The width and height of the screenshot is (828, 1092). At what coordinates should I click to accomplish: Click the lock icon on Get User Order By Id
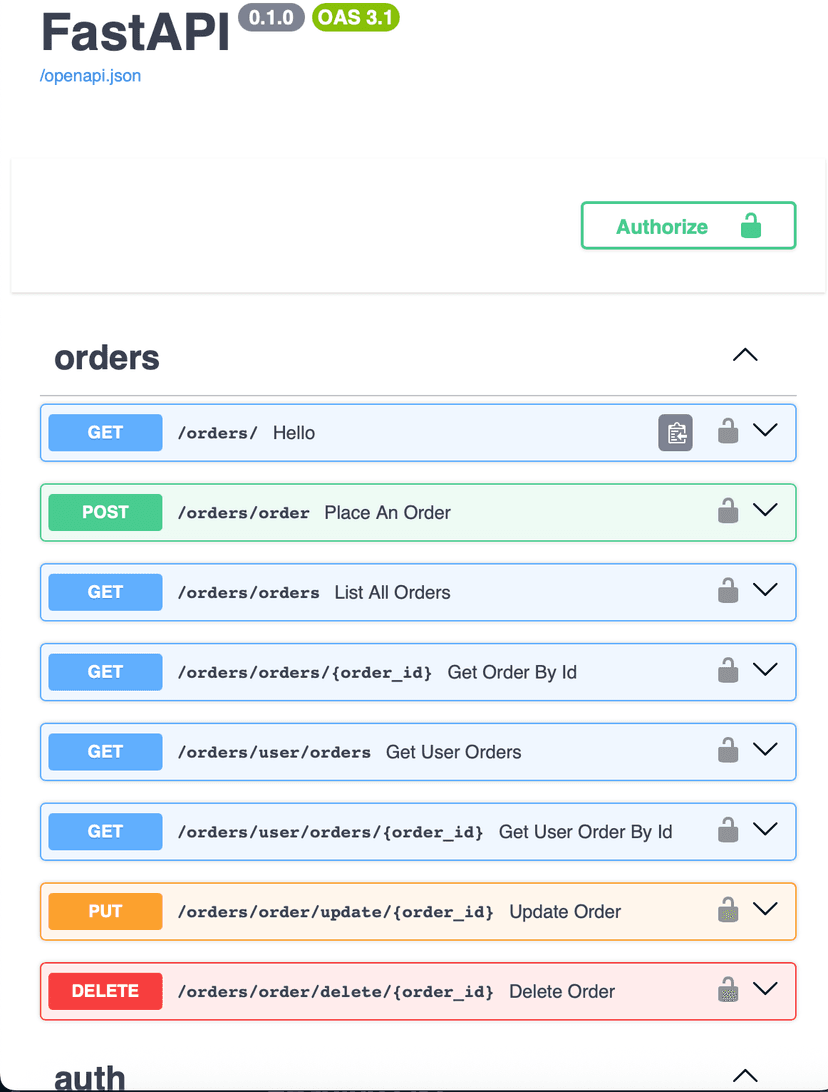coord(727,830)
